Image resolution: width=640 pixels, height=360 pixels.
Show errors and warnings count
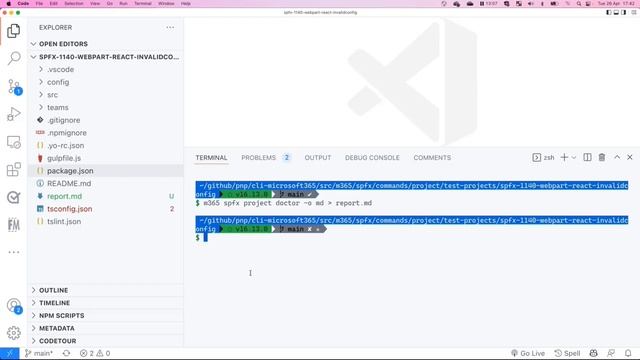[95, 353]
